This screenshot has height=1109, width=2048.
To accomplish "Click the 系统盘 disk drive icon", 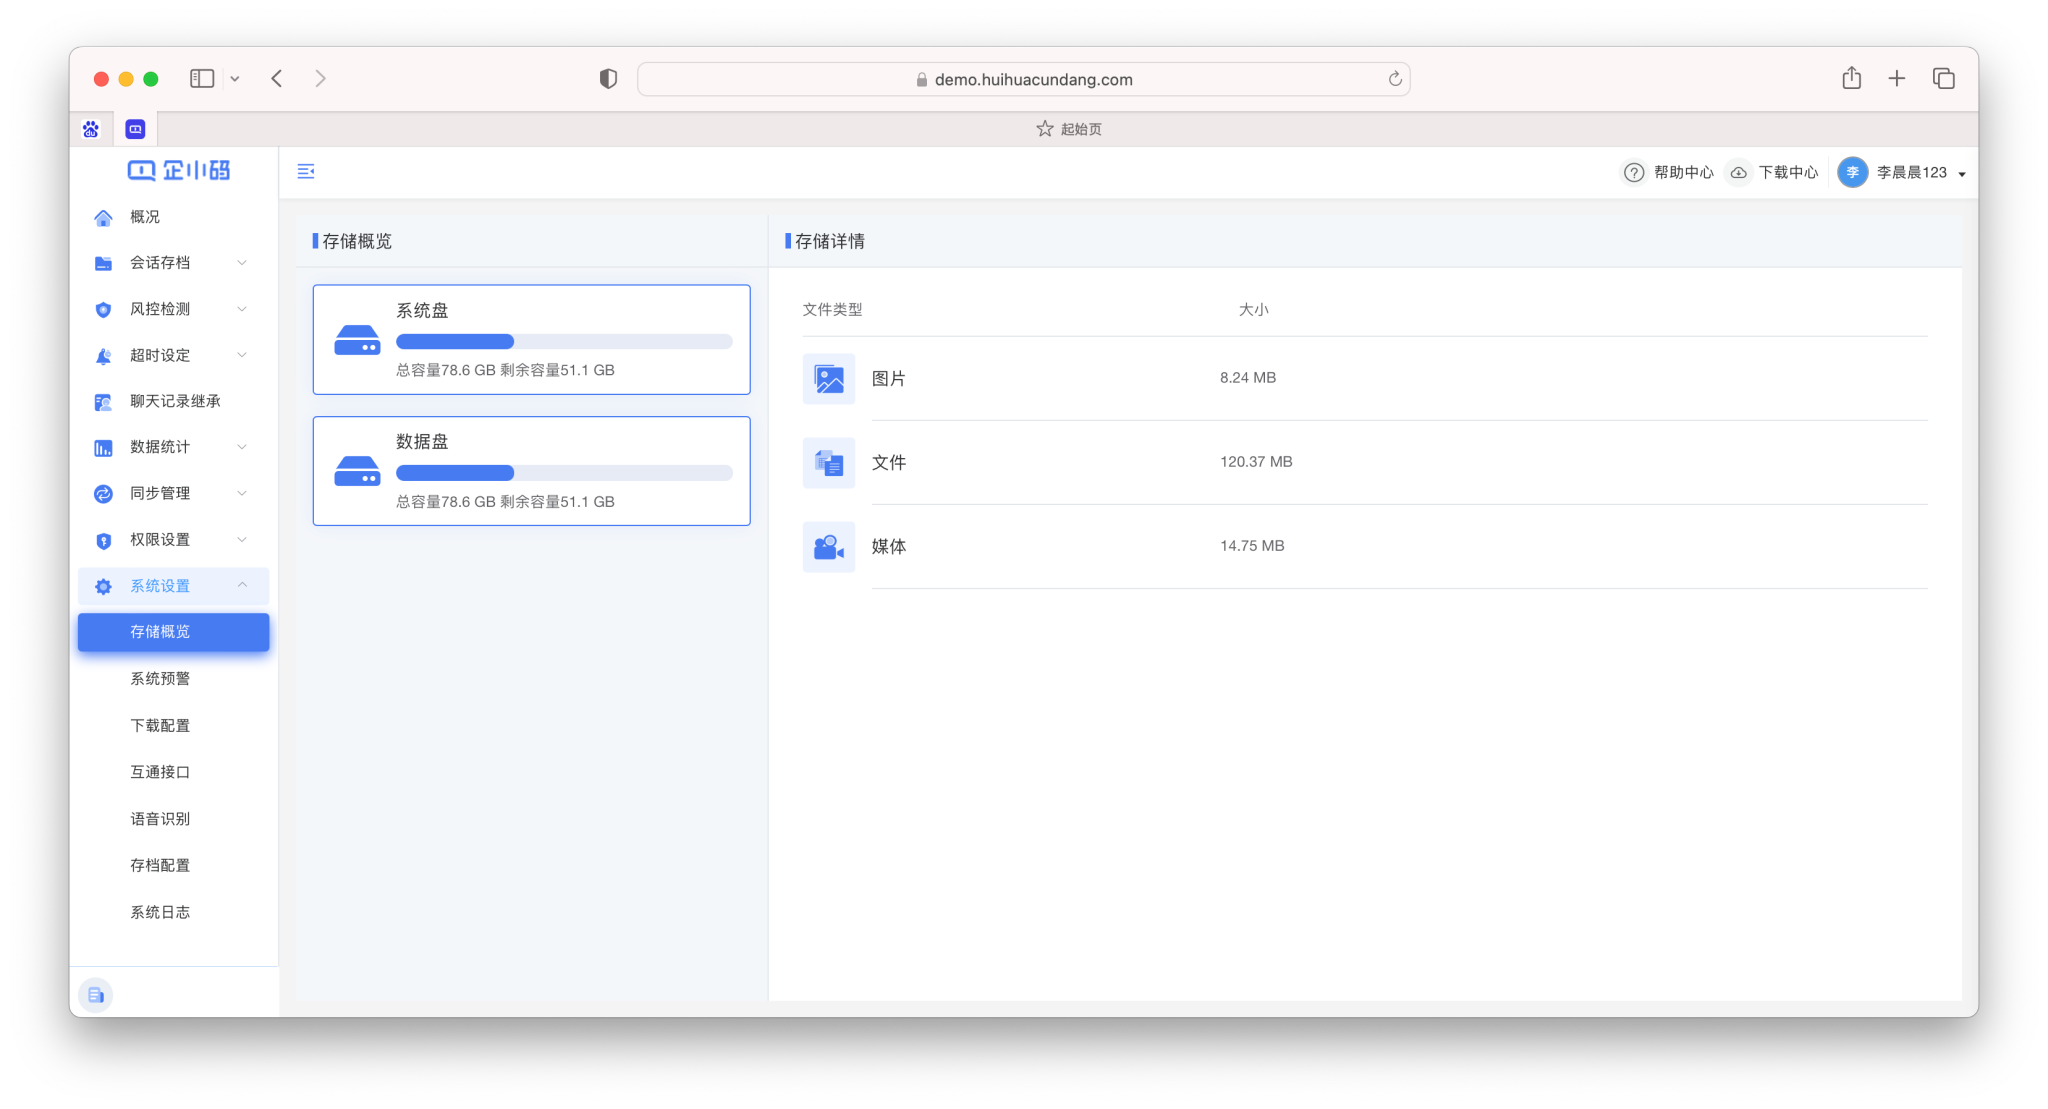I will pos(357,341).
